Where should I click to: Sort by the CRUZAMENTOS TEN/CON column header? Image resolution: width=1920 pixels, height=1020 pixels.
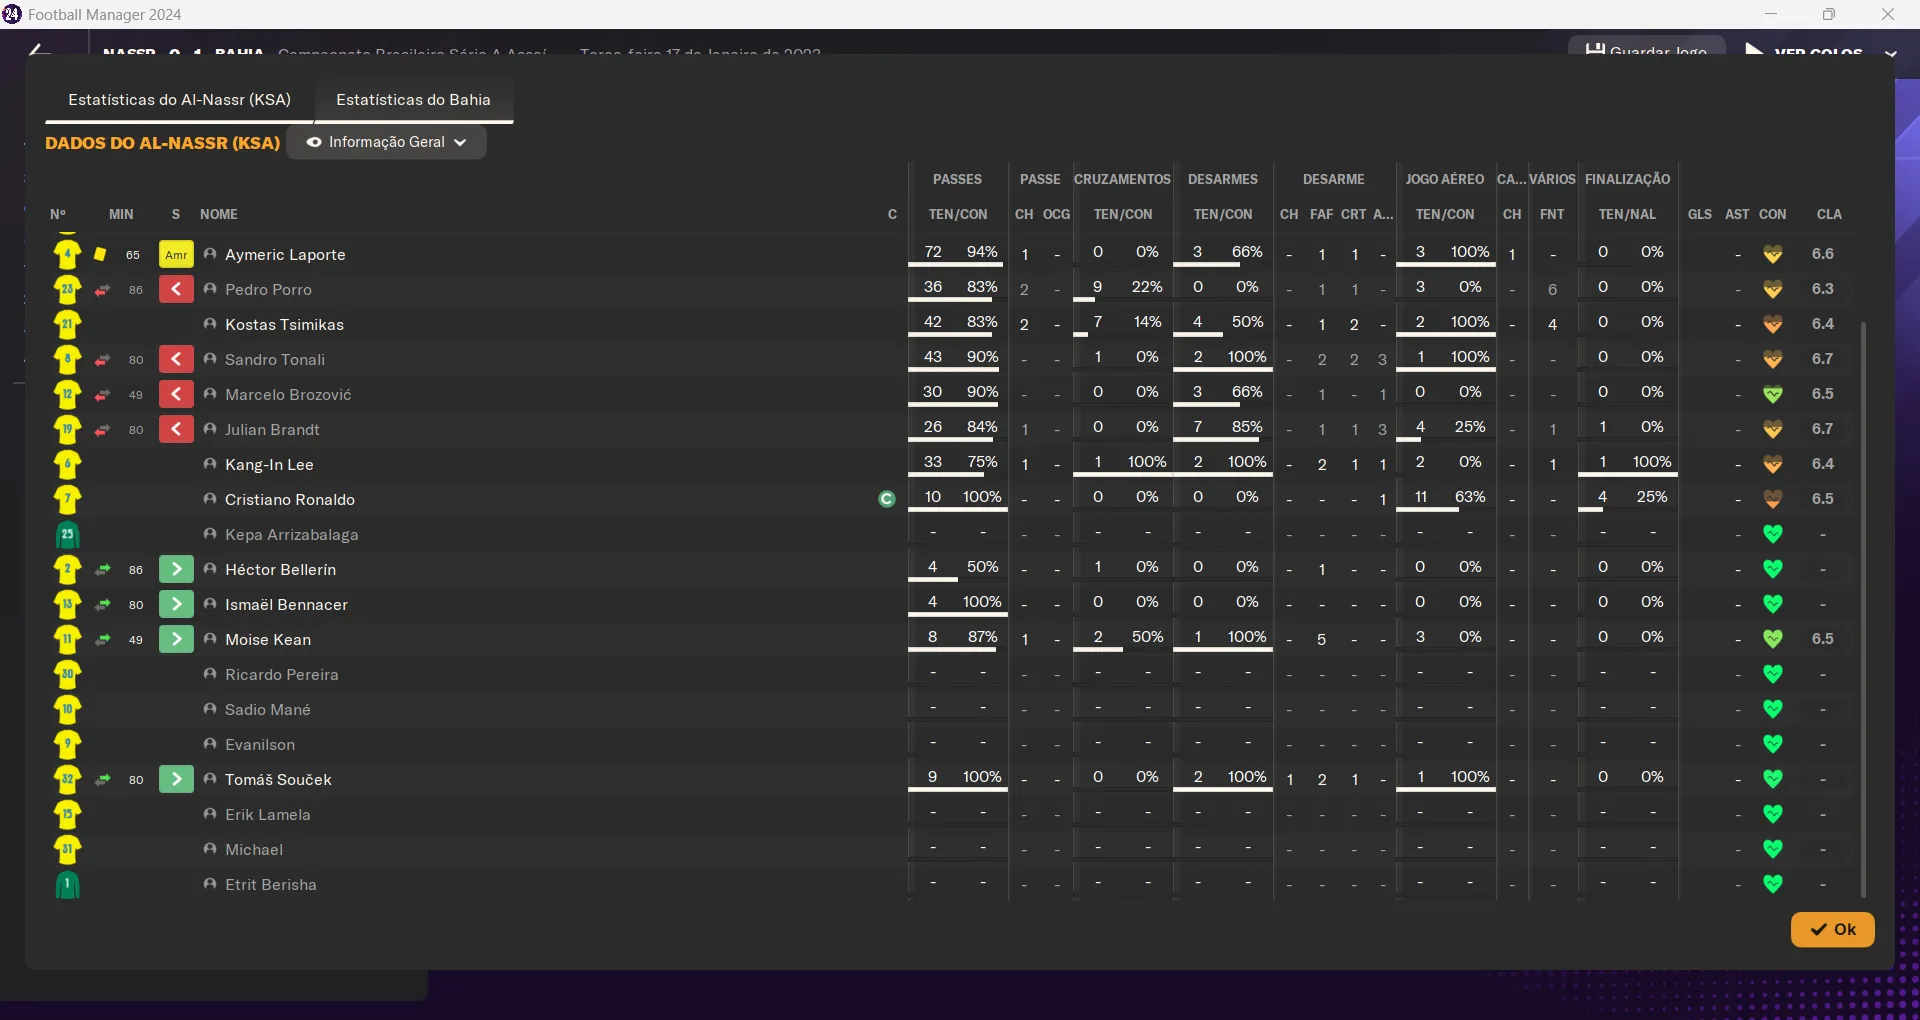click(x=1123, y=214)
